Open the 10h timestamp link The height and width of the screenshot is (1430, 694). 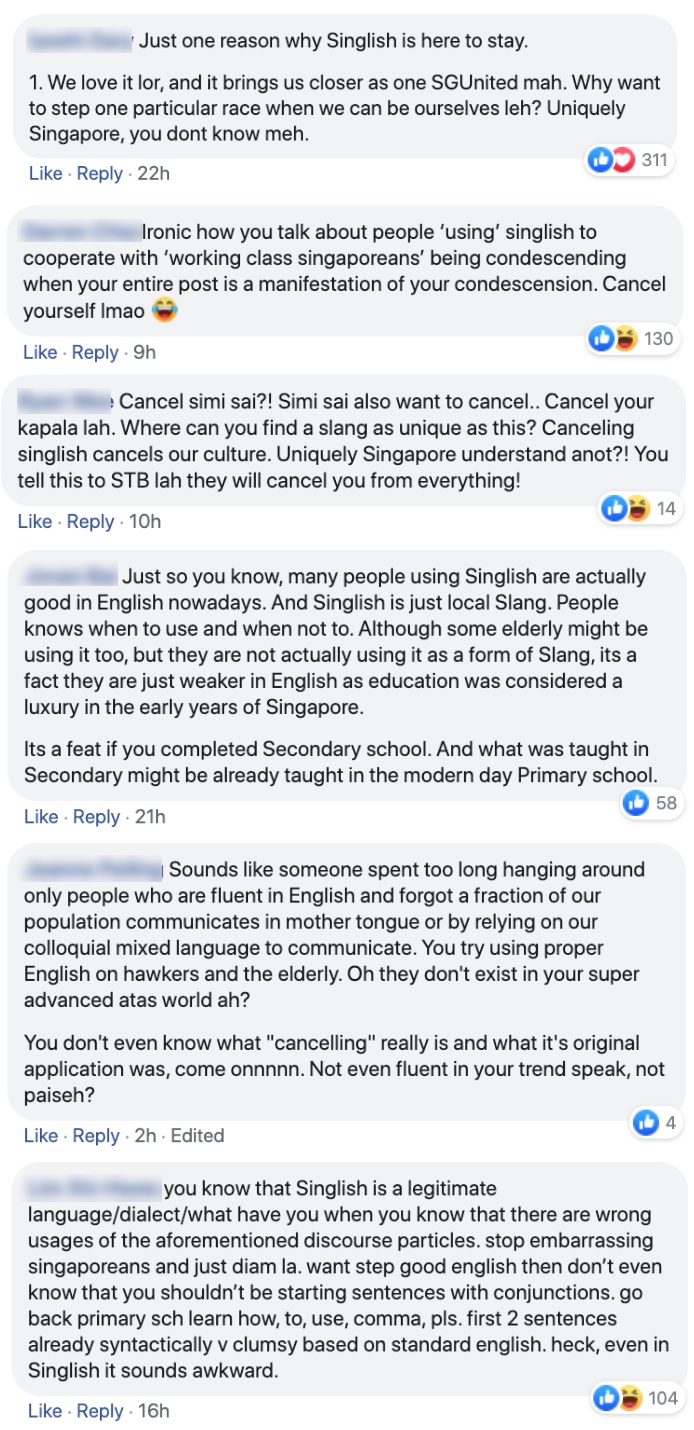click(145, 521)
